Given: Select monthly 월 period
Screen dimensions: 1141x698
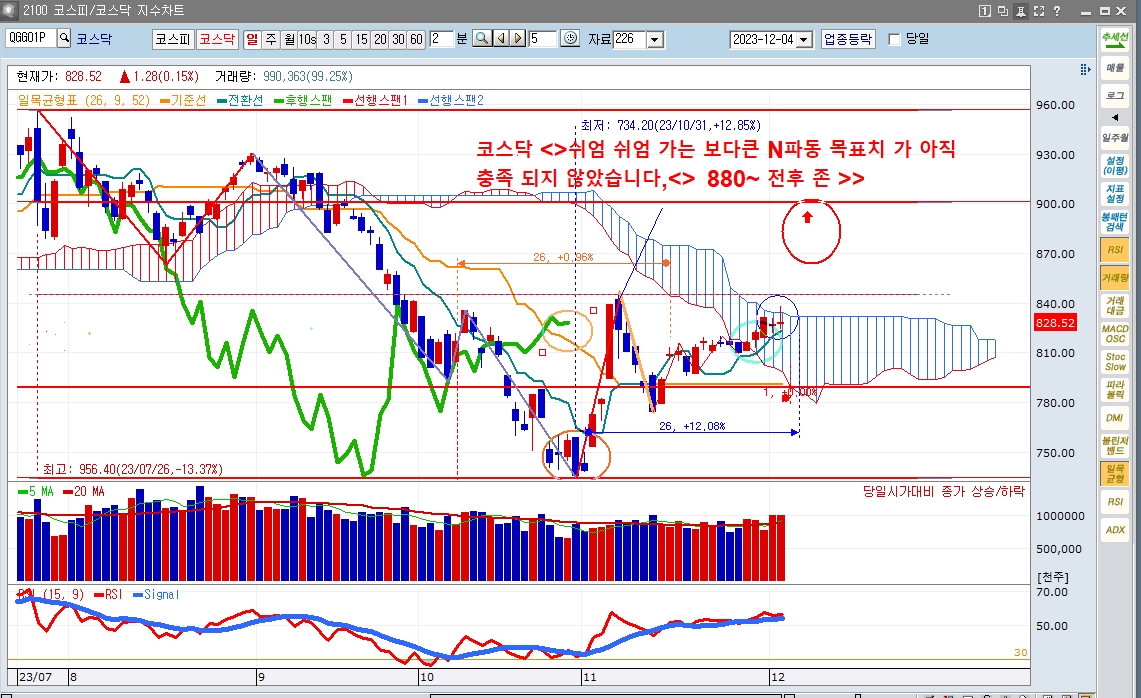Looking at the screenshot, I should click(x=289, y=39).
